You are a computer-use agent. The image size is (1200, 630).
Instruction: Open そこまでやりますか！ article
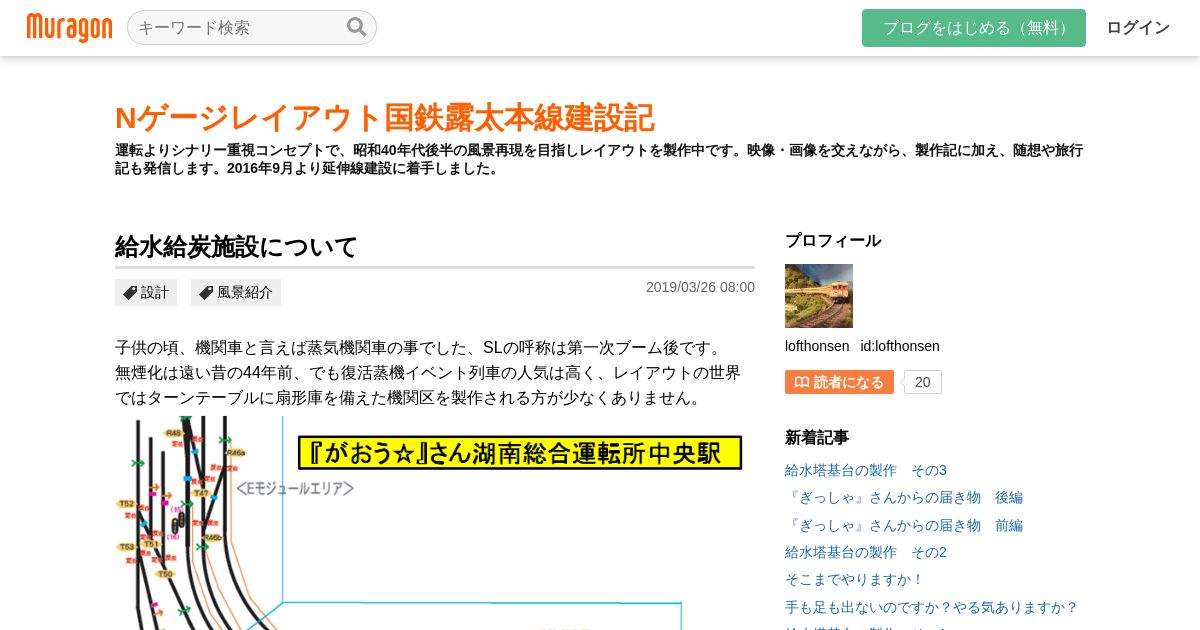pyautogui.click(x=854, y=579)
